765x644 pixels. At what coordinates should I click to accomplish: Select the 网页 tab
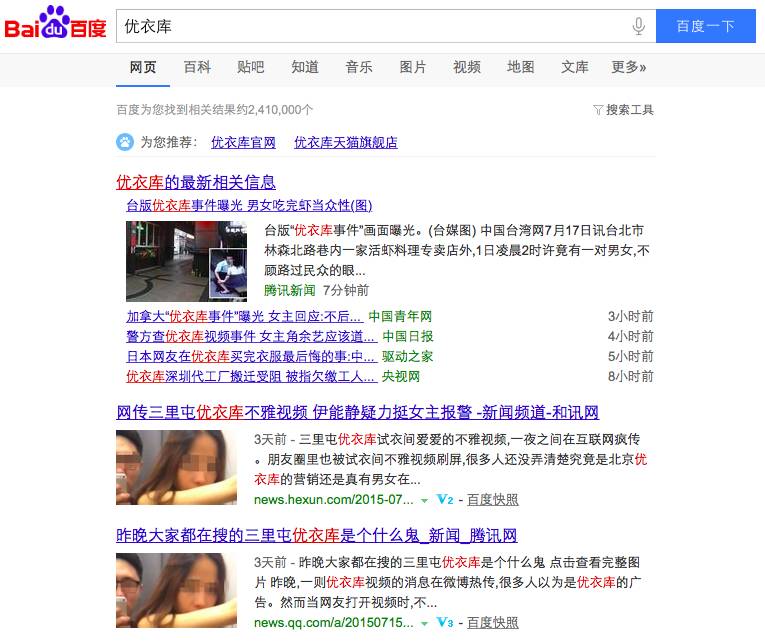tap(143, 67)
